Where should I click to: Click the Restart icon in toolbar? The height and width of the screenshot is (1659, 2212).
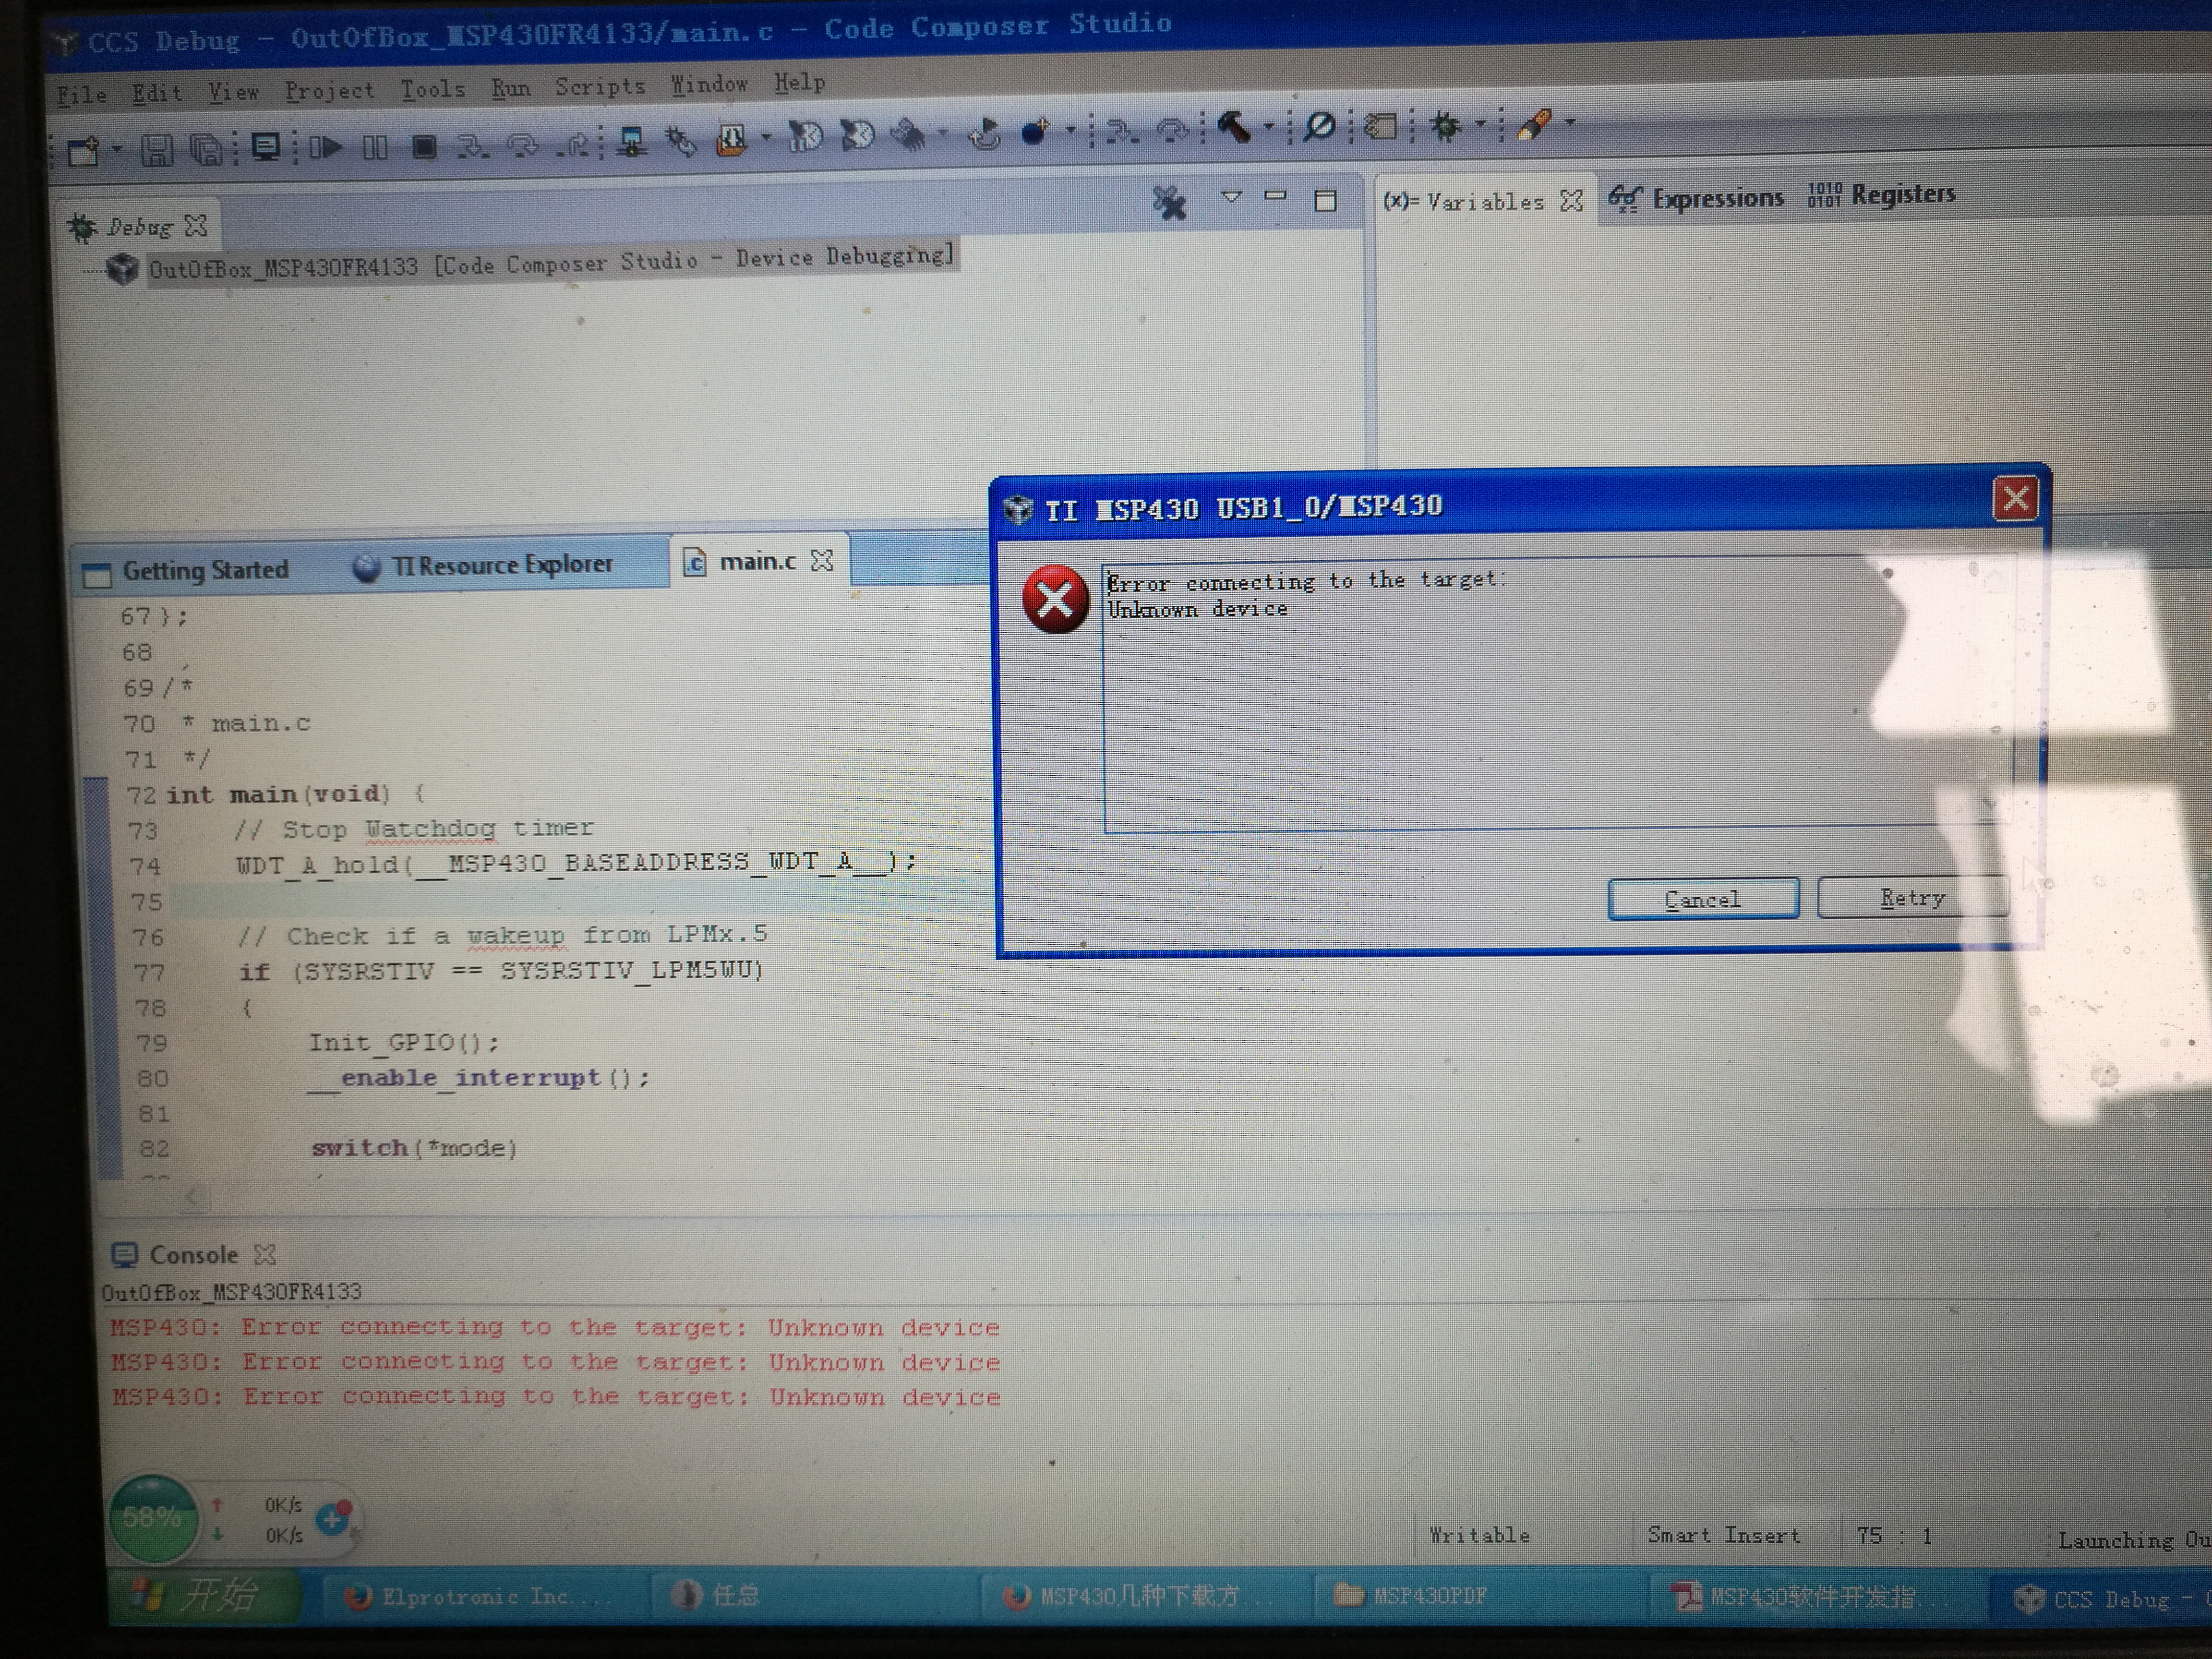(984, 133)
